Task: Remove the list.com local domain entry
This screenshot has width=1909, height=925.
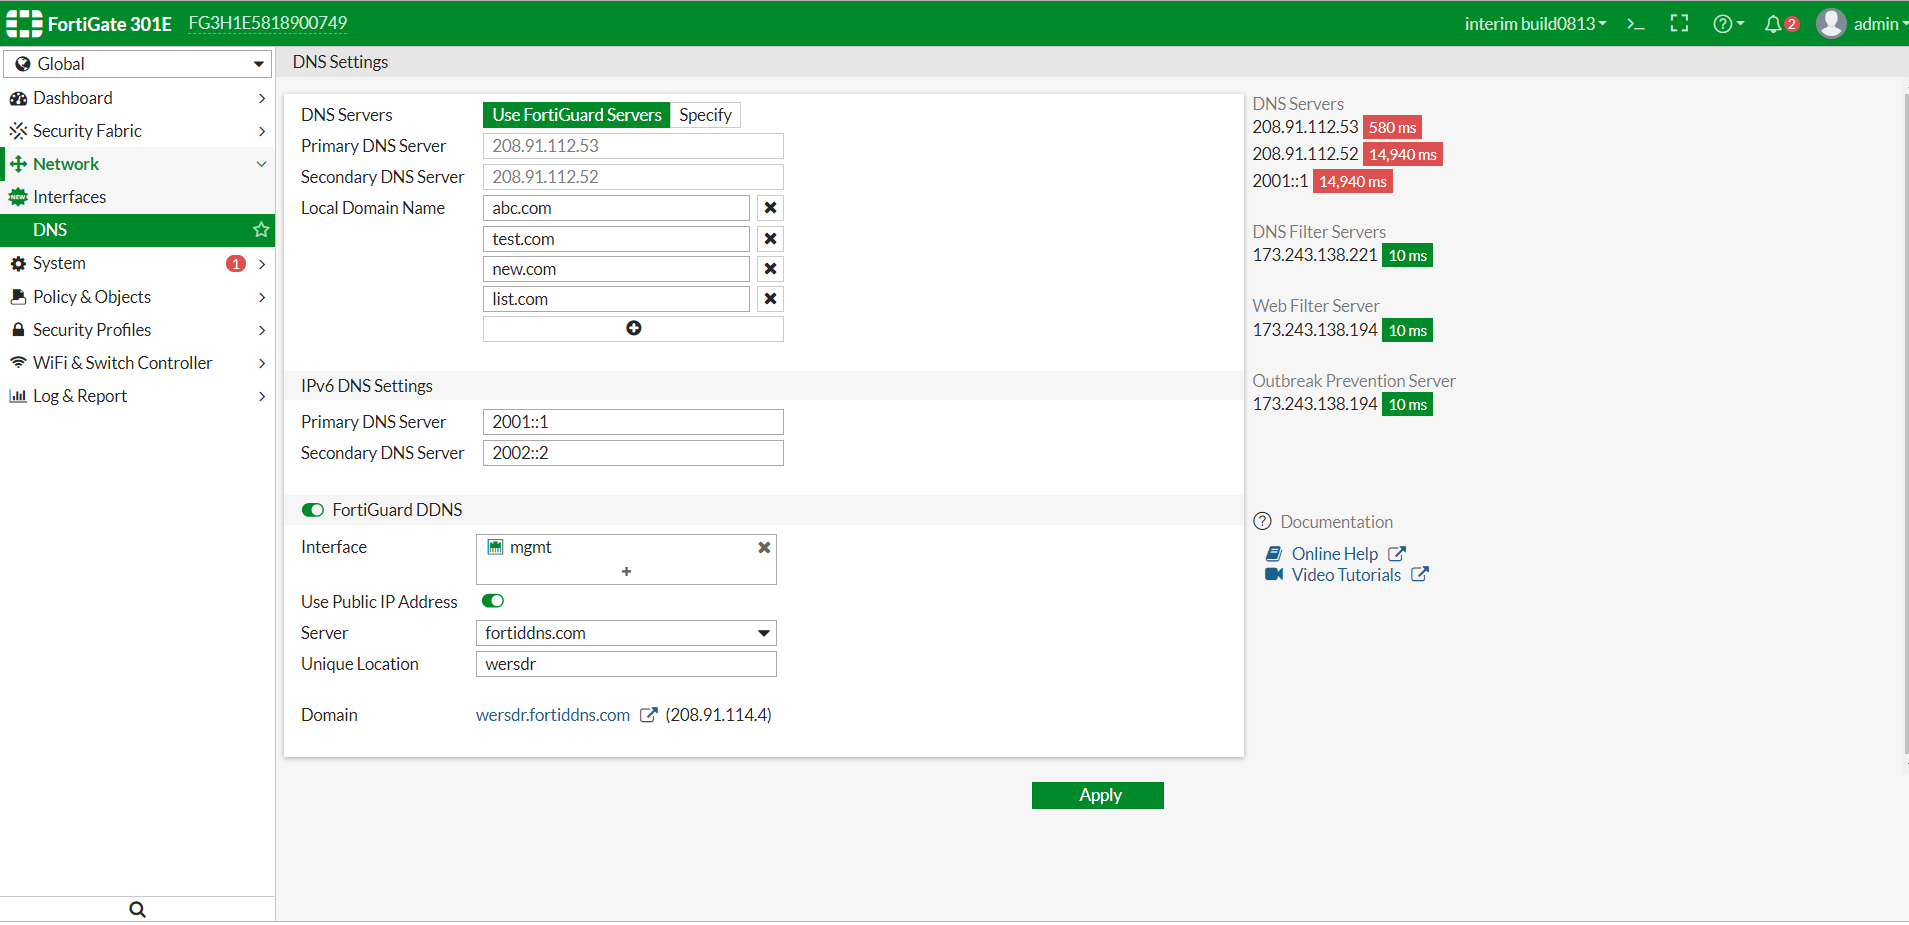Action: (x=770, y=299)
